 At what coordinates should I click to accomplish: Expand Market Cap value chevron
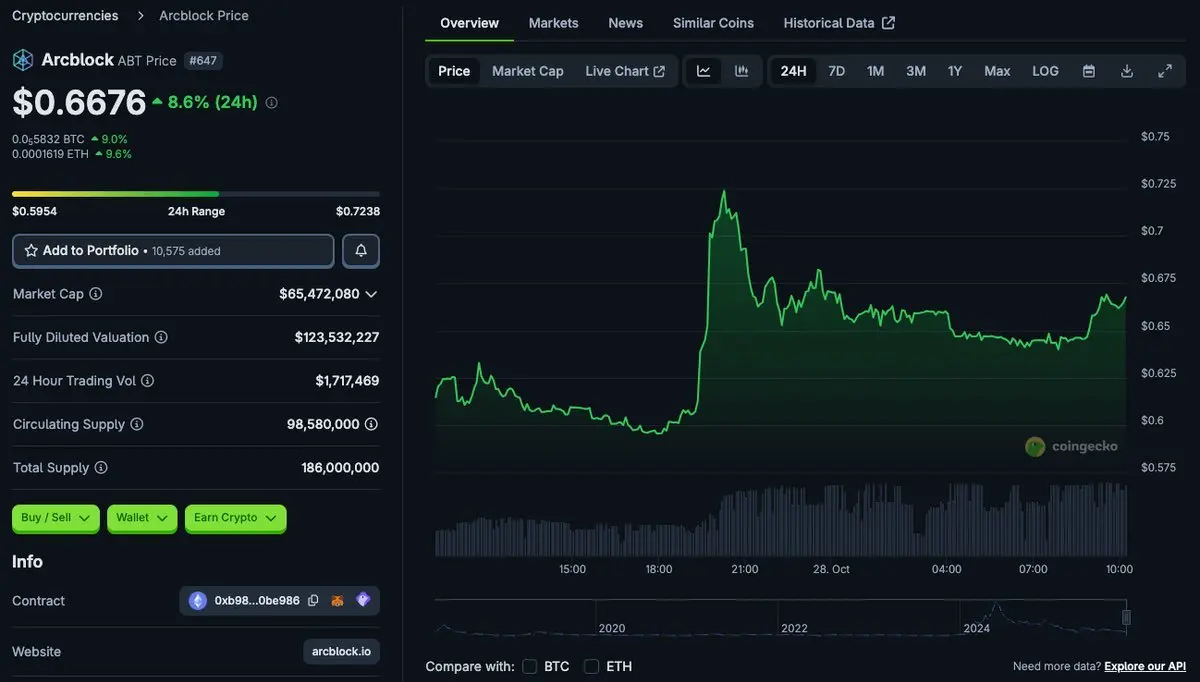(x=371, y=294)
